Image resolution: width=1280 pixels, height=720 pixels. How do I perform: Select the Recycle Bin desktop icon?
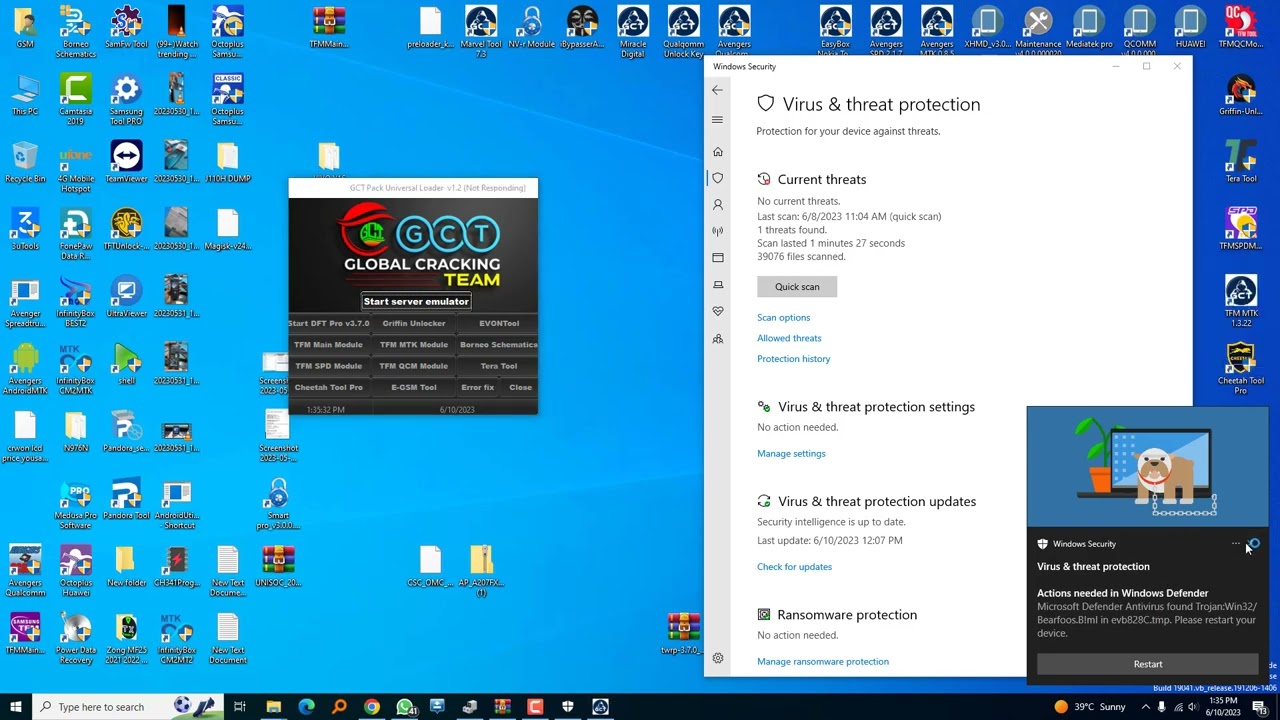25,162
